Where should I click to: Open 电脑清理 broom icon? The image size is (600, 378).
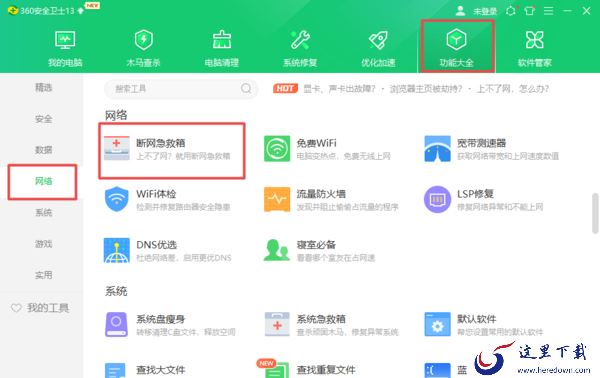222,40
